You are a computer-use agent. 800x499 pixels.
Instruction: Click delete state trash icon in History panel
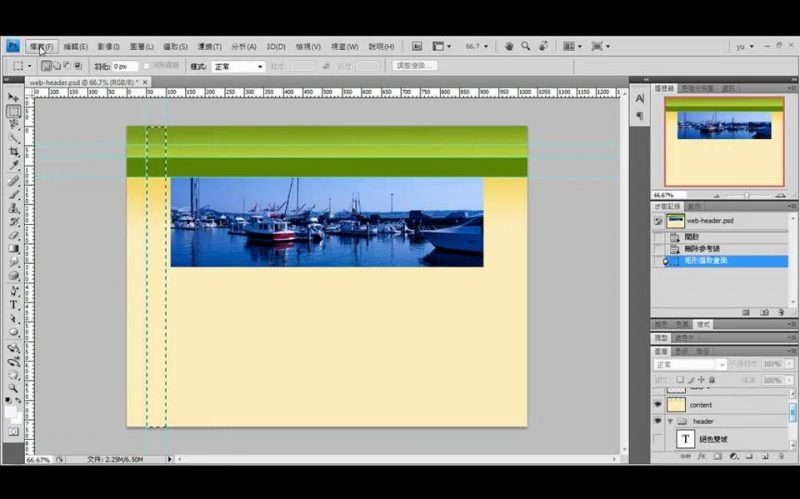tap(781, 312)
